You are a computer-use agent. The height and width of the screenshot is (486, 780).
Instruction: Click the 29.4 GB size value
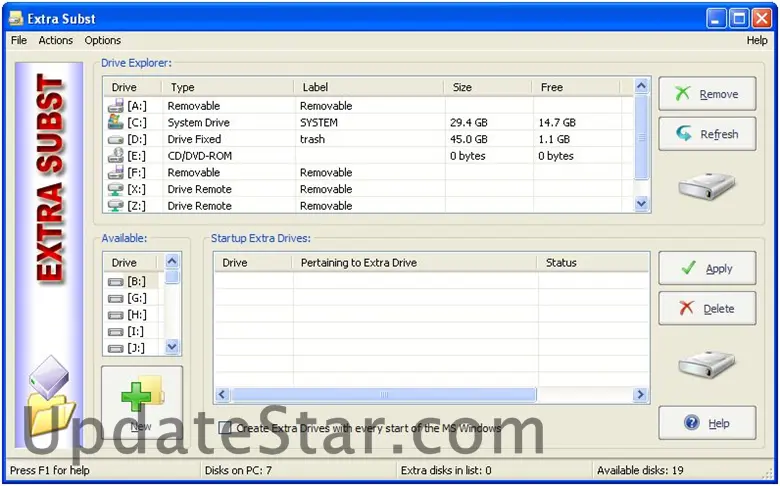469,122
